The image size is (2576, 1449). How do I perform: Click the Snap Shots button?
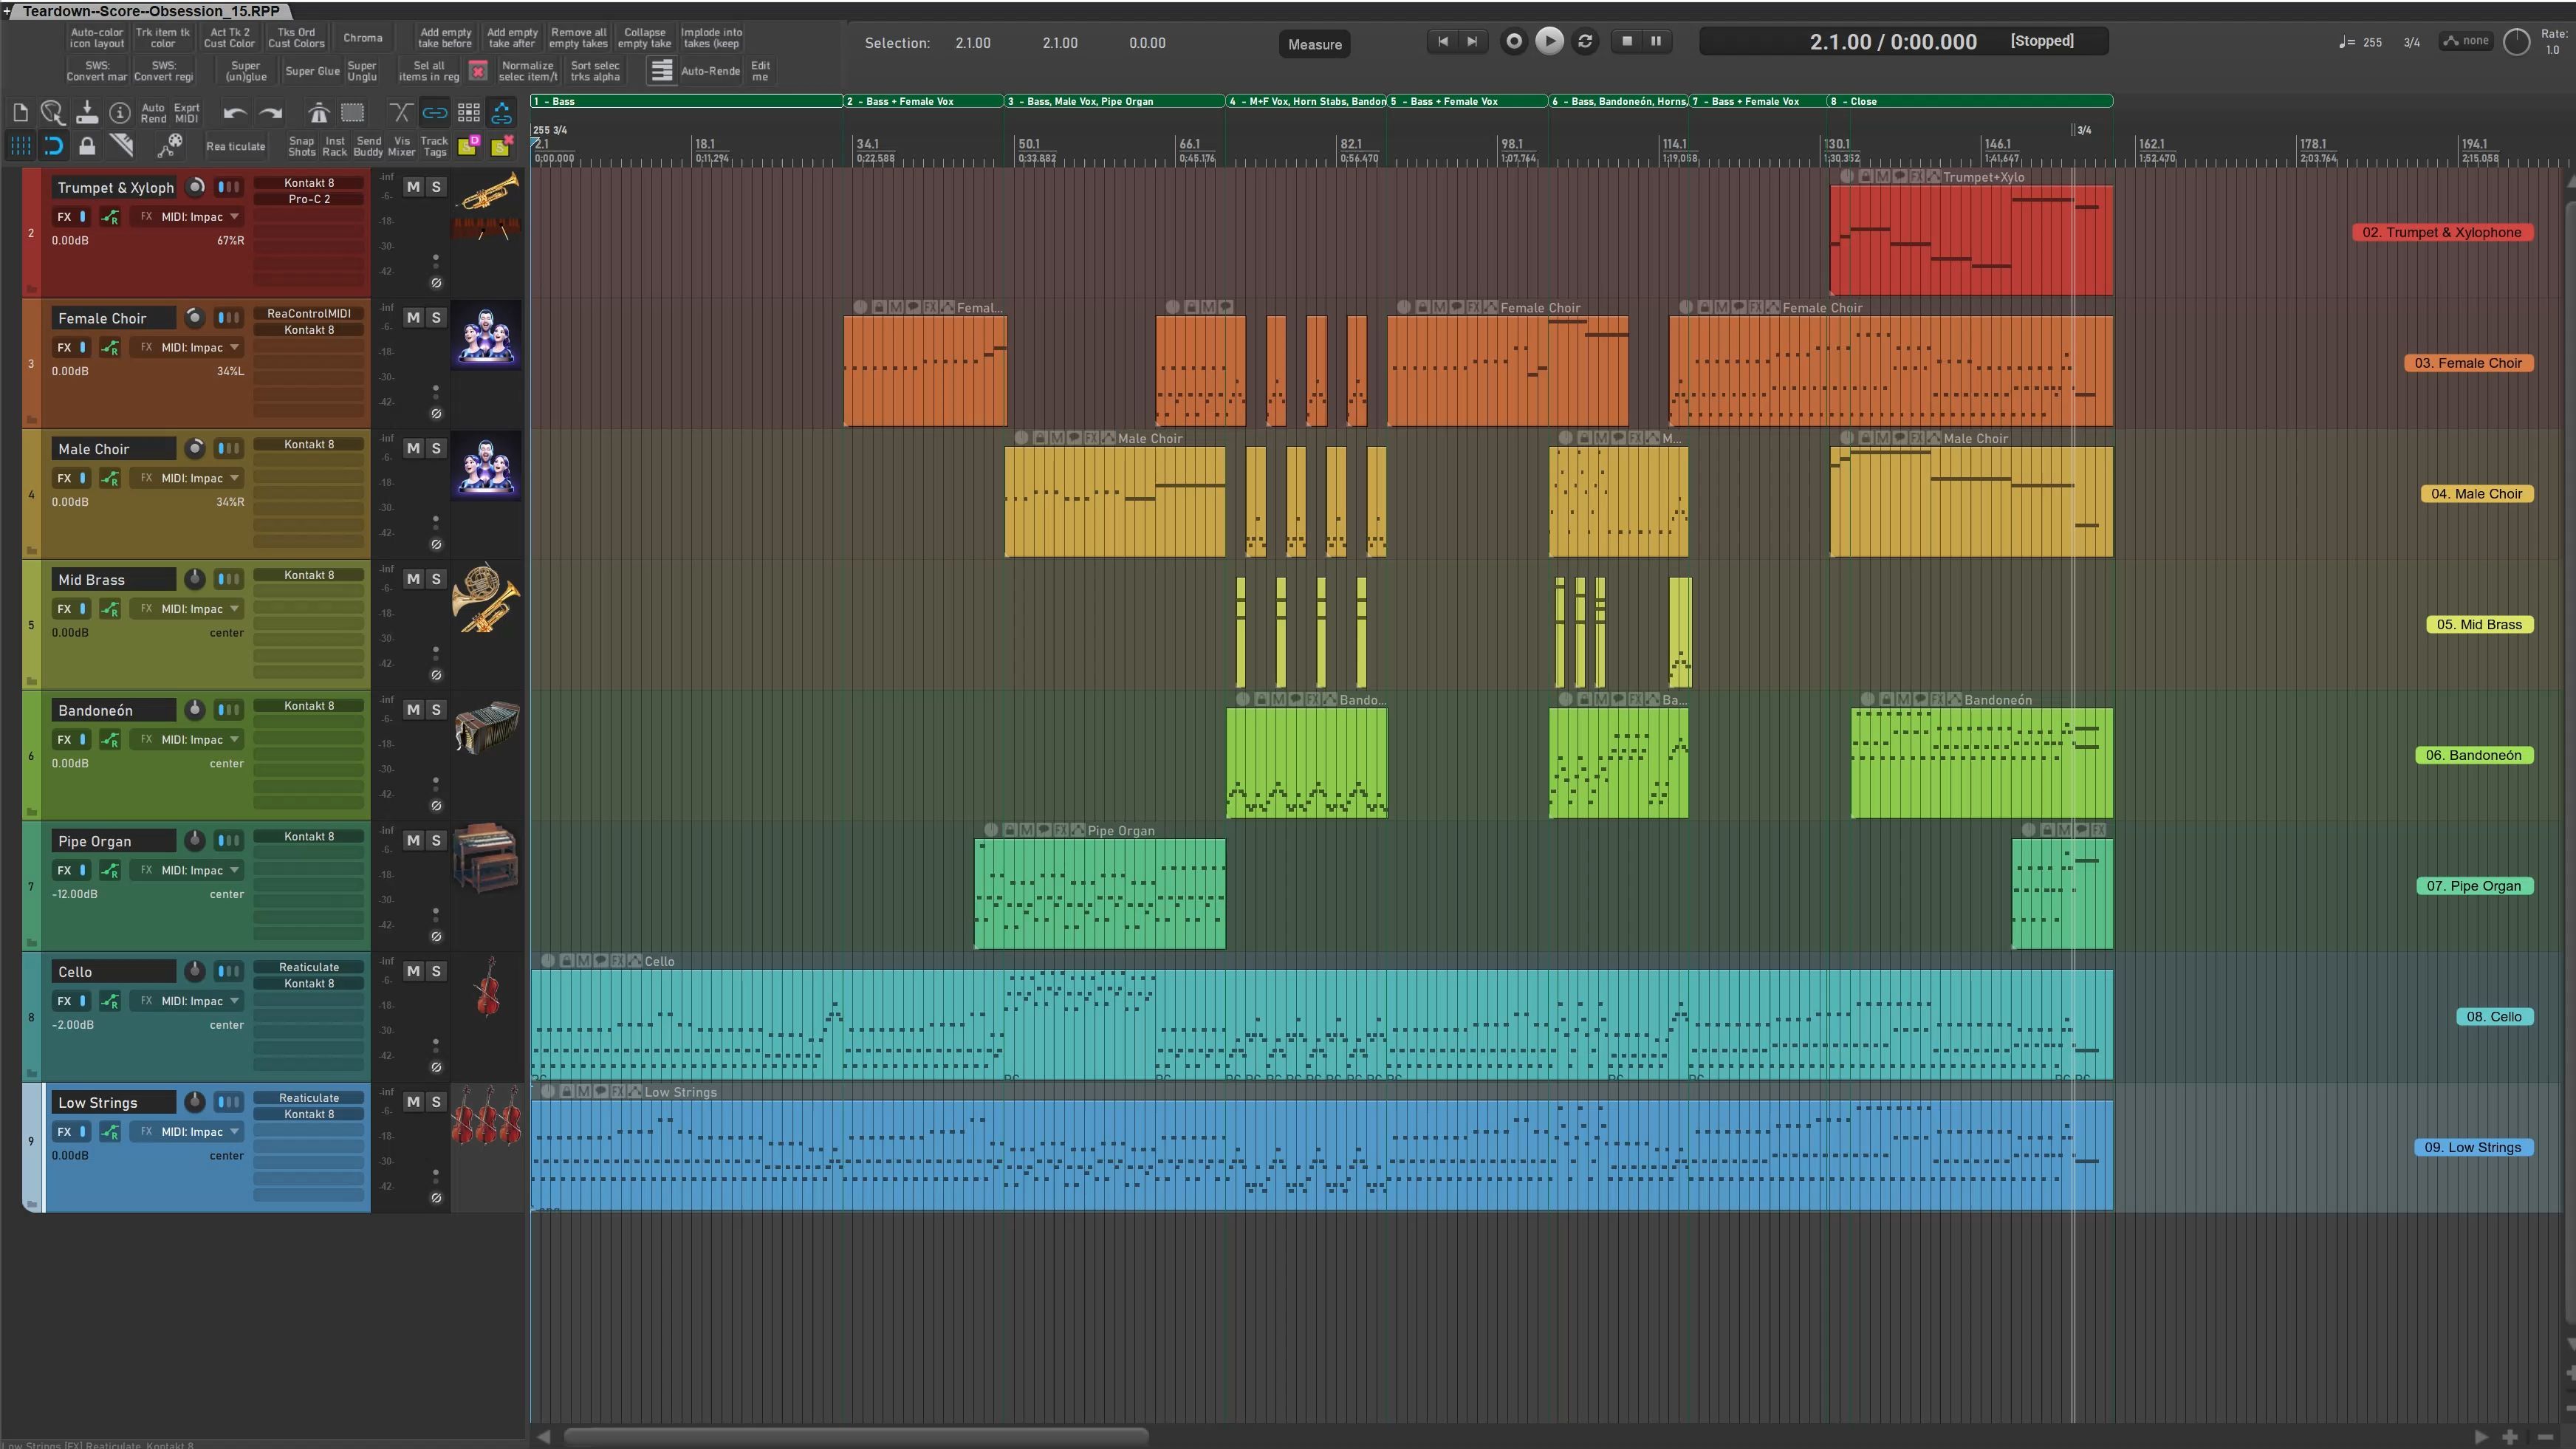(301, 146)
